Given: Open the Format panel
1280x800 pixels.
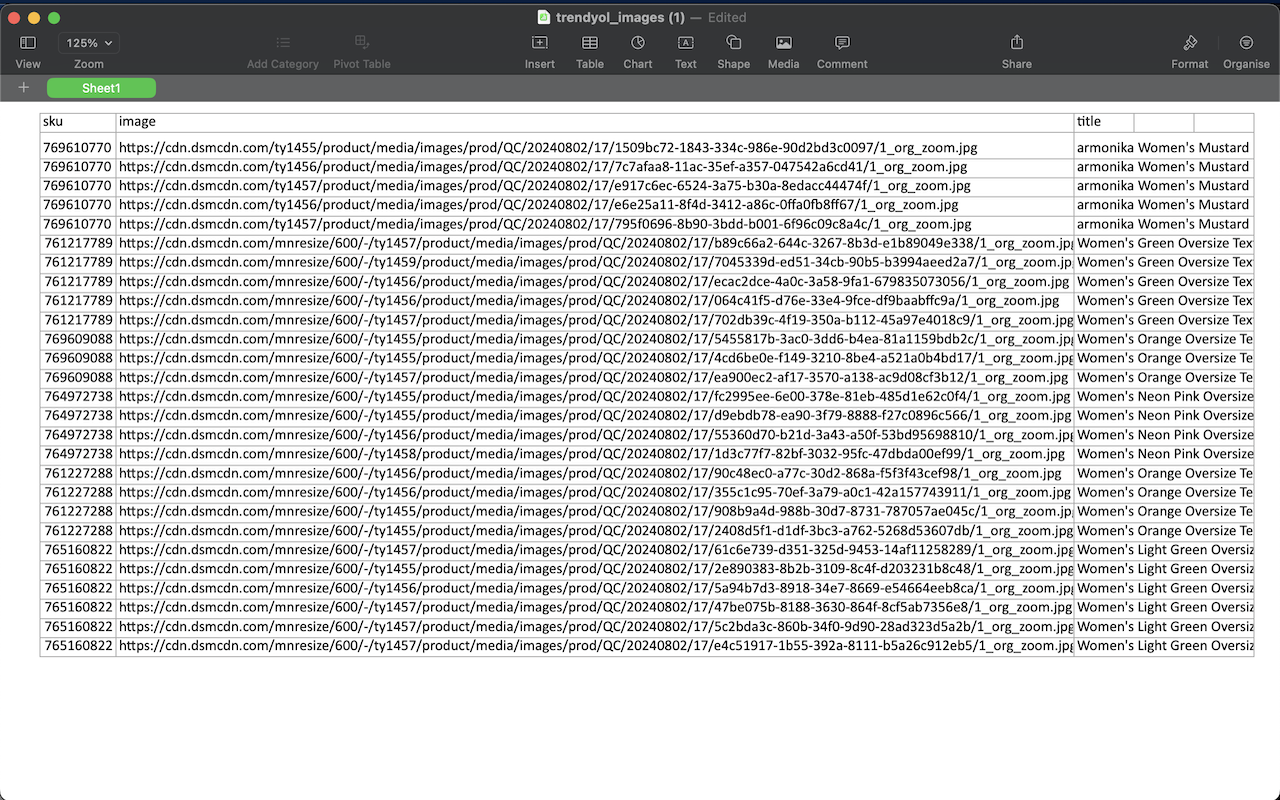Looking at the screenshot, I should 1189,44.
